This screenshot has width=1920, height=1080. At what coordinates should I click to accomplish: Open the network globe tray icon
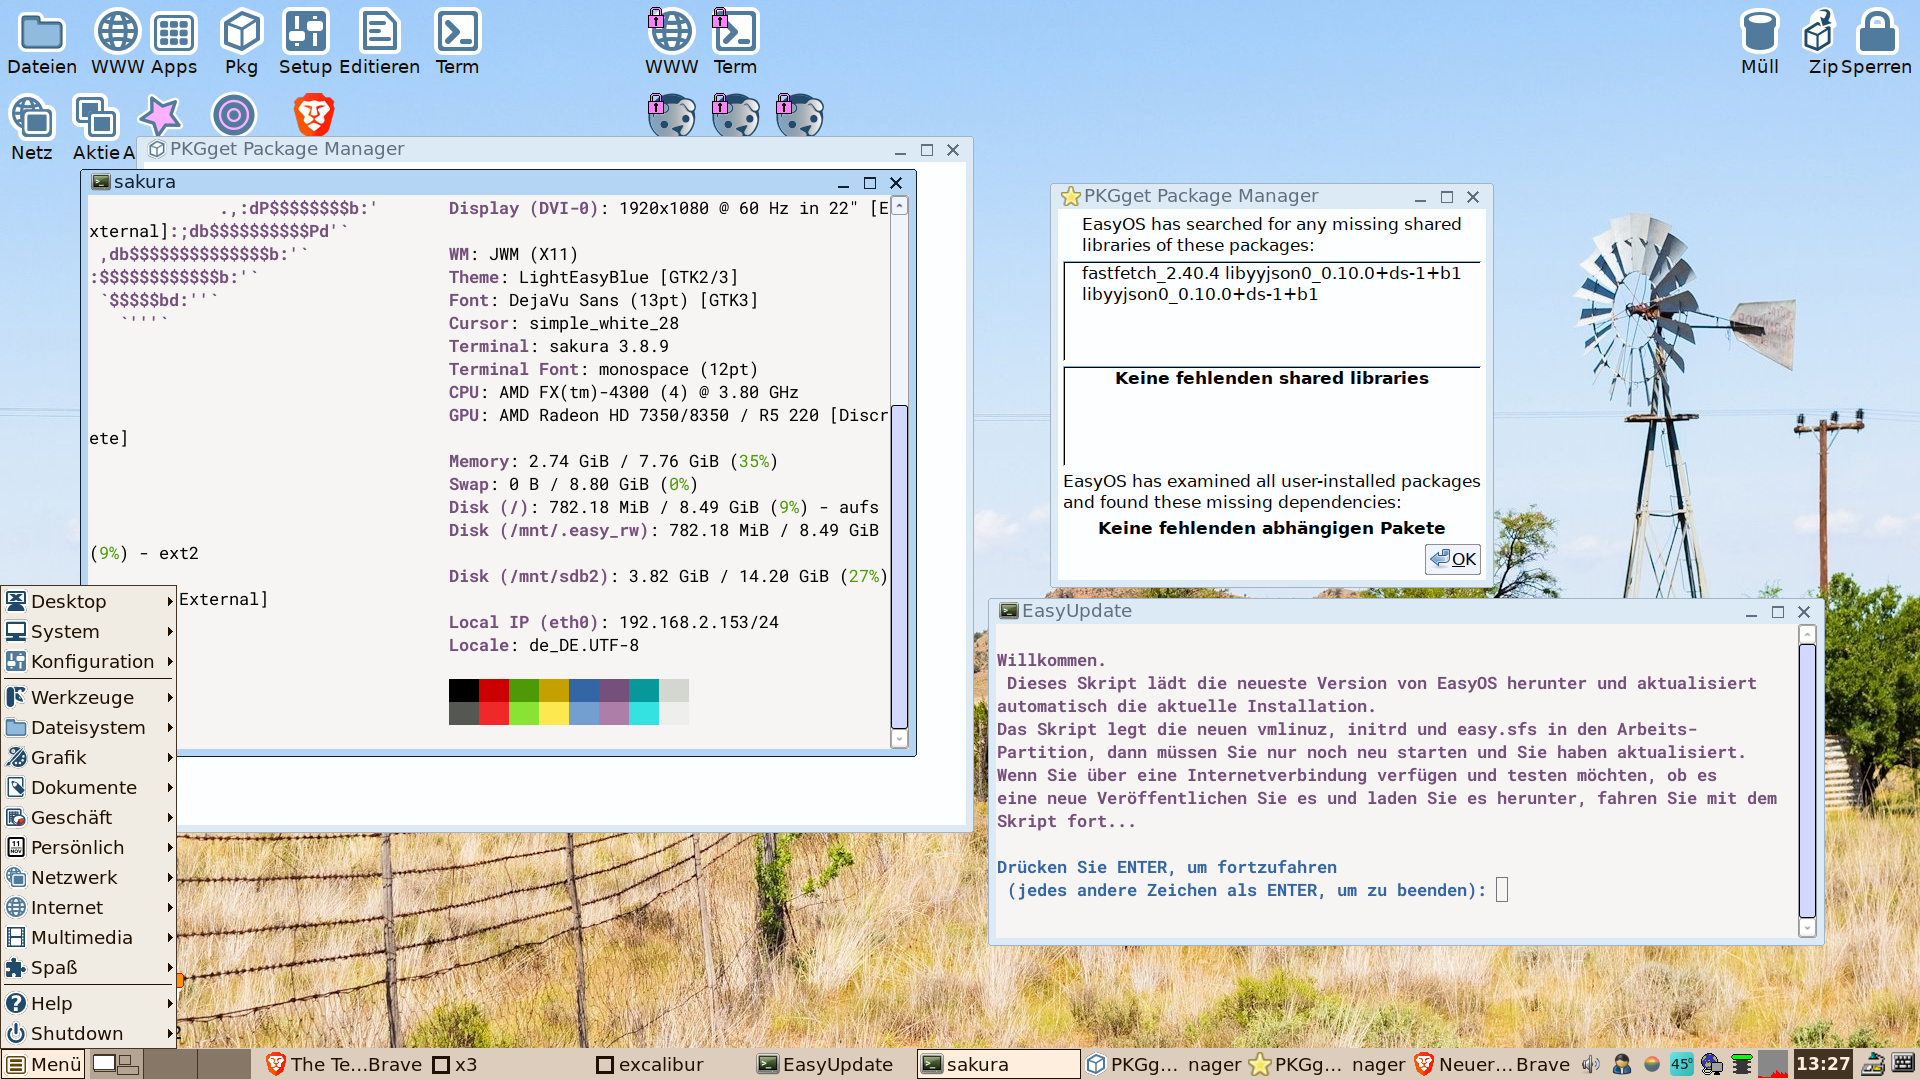[1711, 1064]
